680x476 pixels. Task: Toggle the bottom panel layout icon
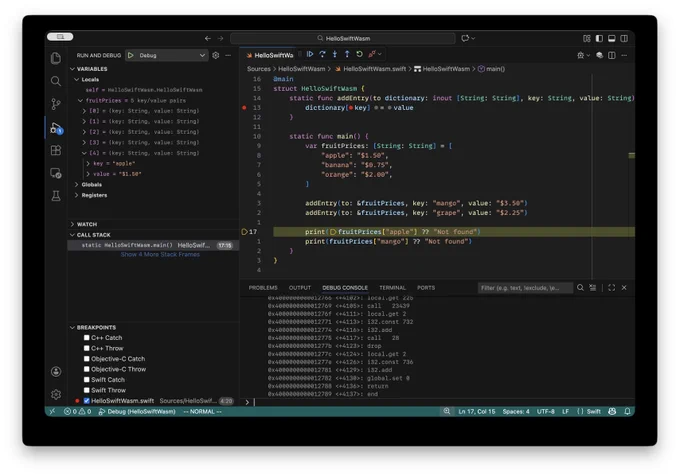(x=611, y=39)
